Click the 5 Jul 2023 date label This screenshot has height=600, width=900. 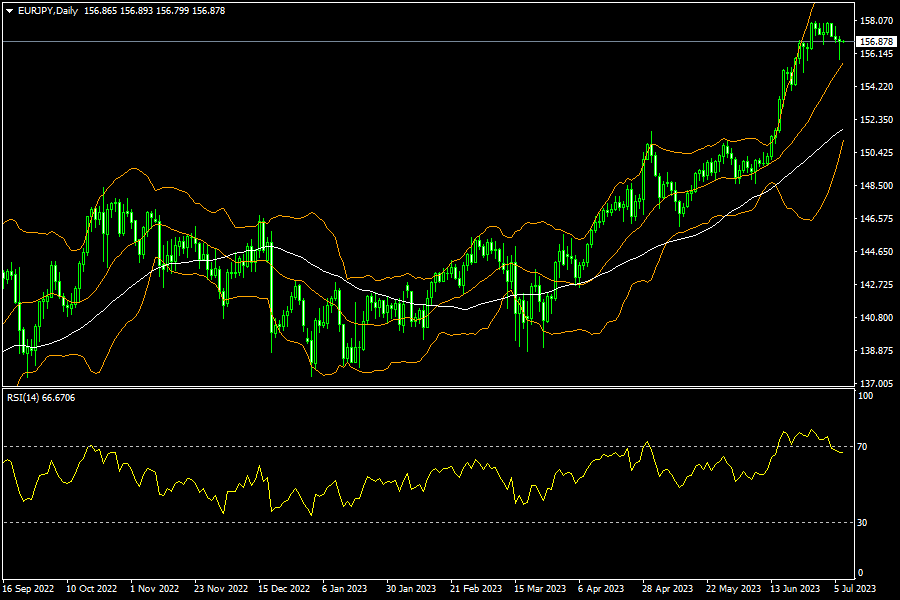click(855, 589)
